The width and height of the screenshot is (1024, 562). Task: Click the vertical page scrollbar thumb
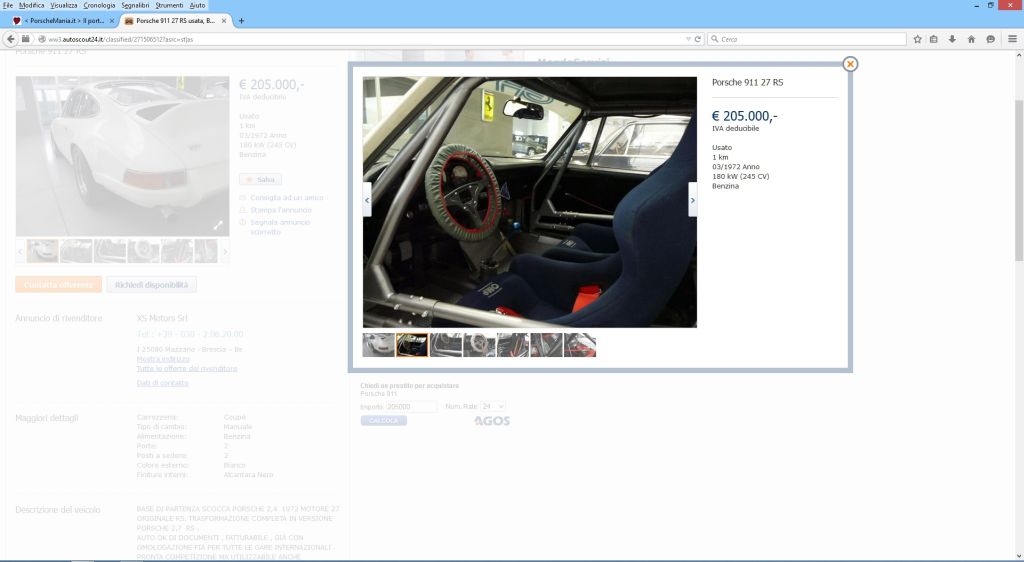coord(1018,180)
